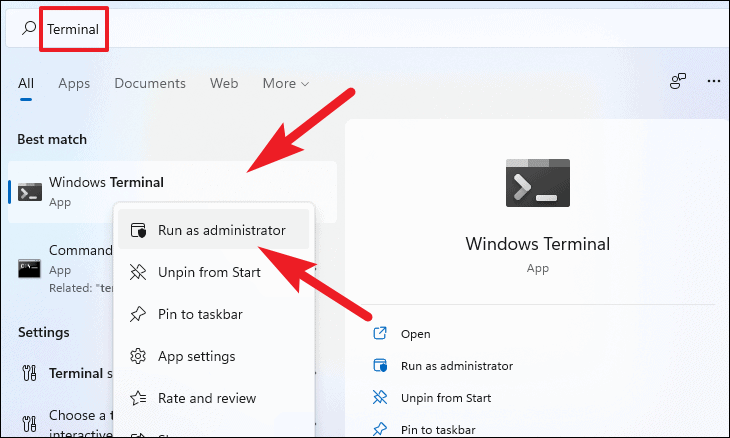This screenshot has width=730, height=438.
Task: Click Open in the preview panel
Action: pyautogui.click(x=416, y=334)
